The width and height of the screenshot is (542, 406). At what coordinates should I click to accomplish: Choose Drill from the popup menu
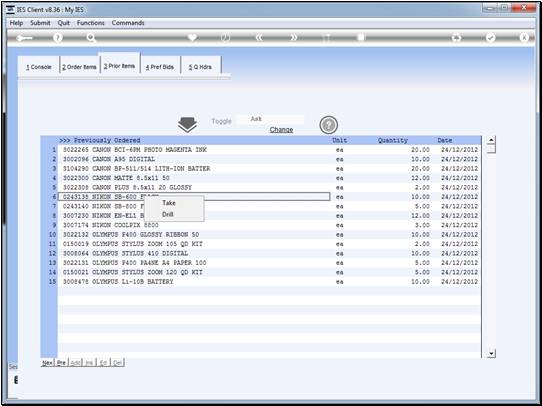coord(168,215)
